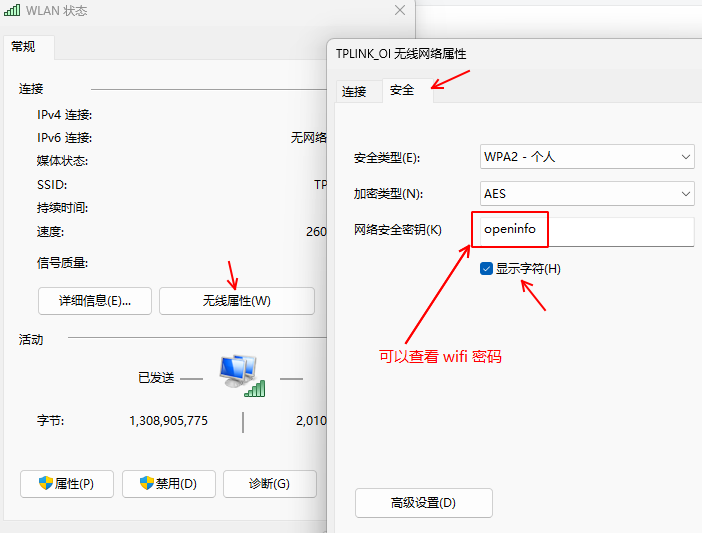Screen dimensions: 702x533
Task: Click the 网络安全密钥(K) label
Action: (398, 231)
